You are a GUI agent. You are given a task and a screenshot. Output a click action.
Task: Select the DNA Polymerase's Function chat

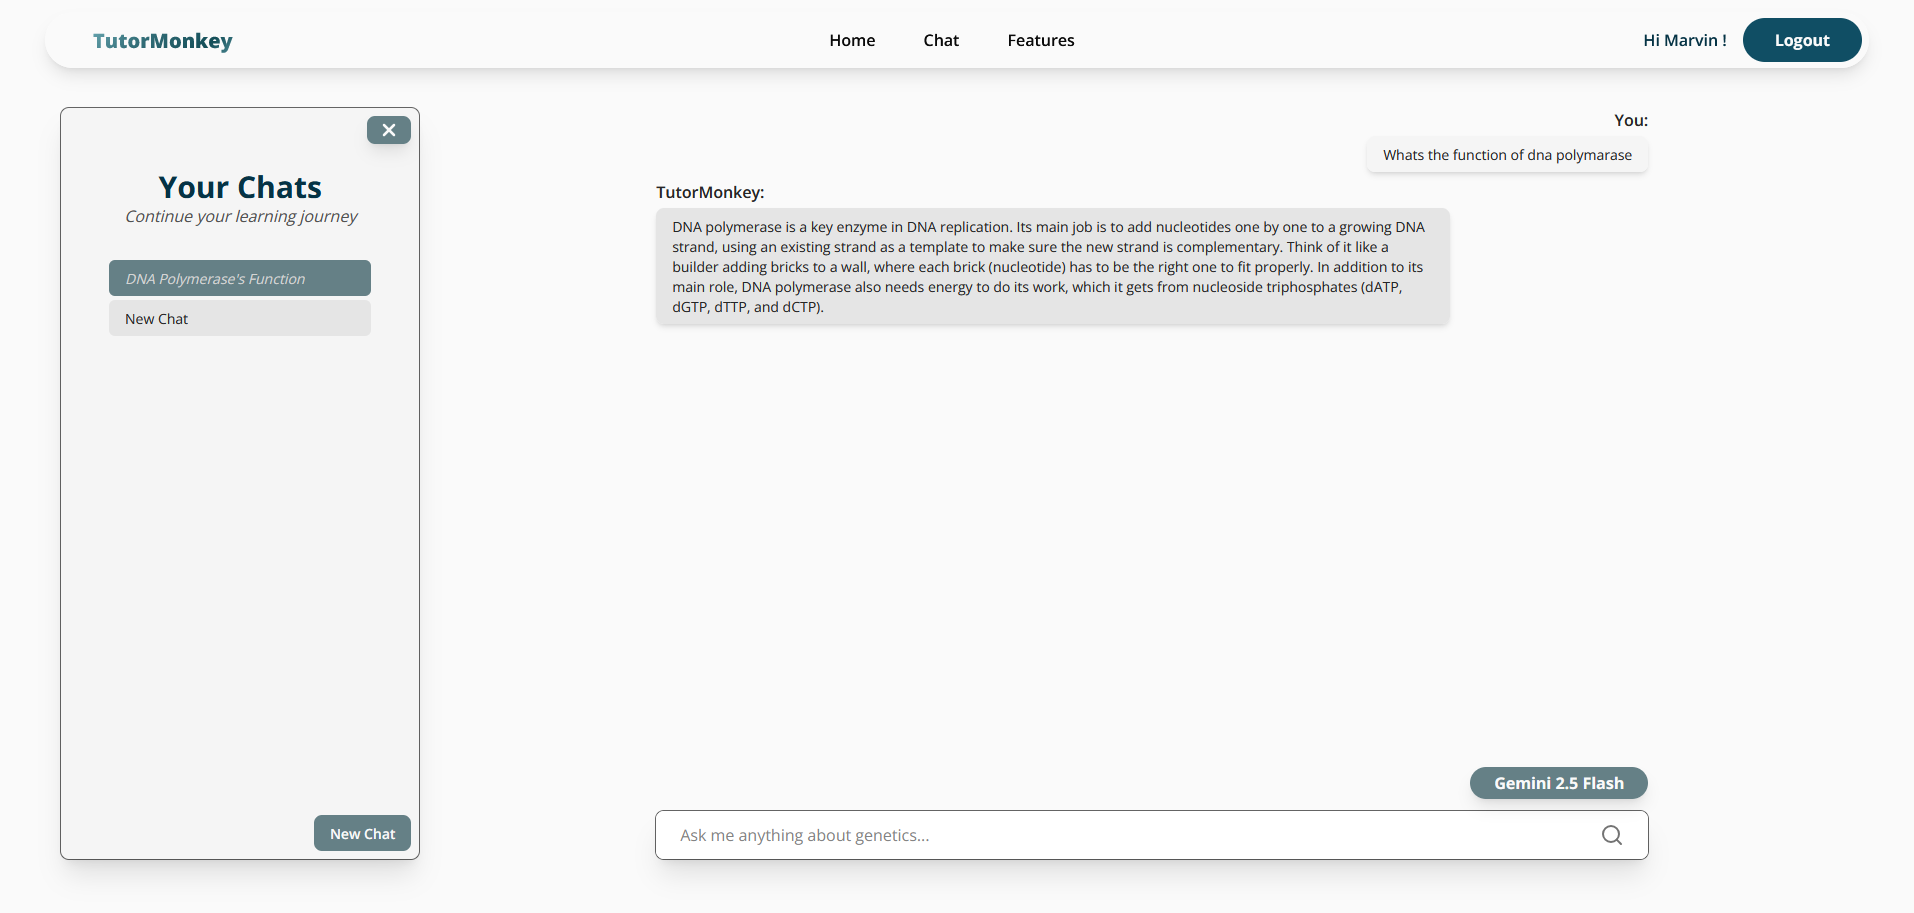[239, 278]
